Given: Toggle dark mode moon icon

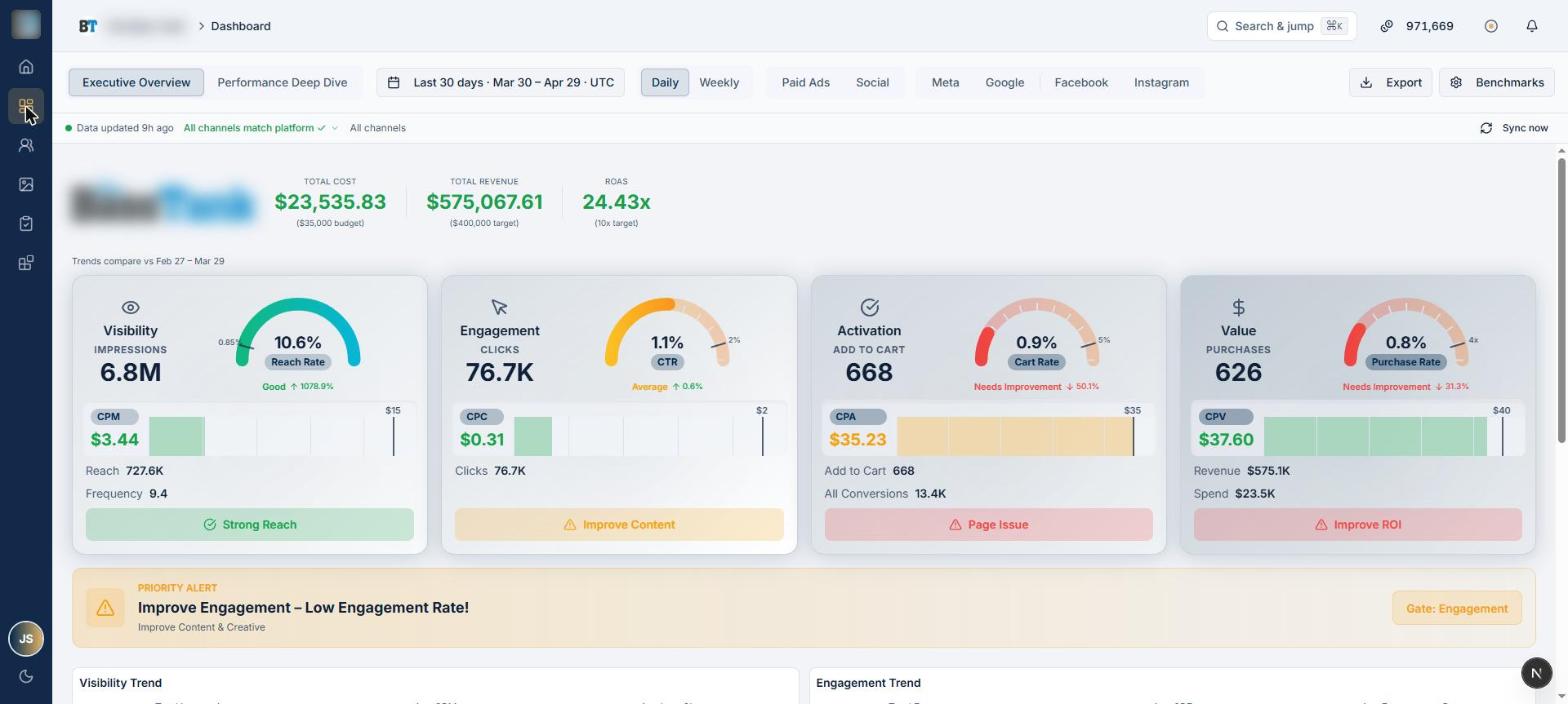Looking at the screenshot, I should click(26, 676).
